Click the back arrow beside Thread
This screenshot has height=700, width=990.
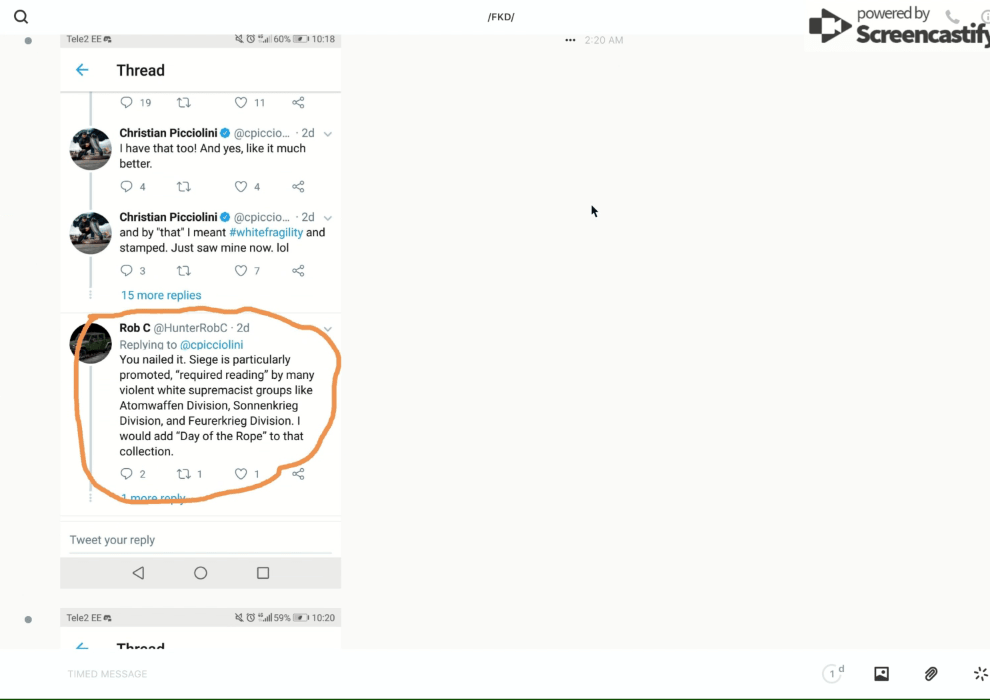pyautogui.click(x=82, y=70)
